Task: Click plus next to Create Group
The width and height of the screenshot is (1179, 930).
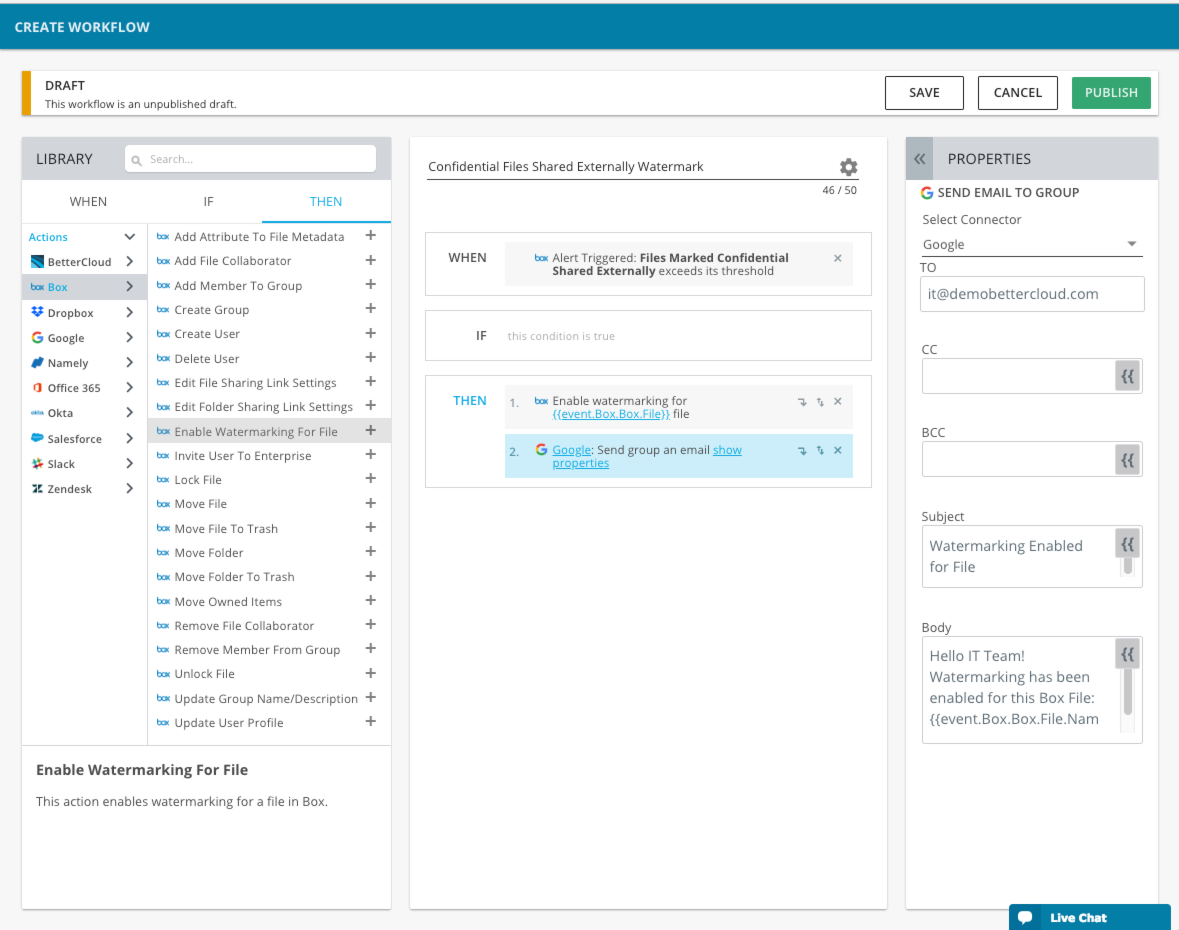Action: tap(371, 308)
